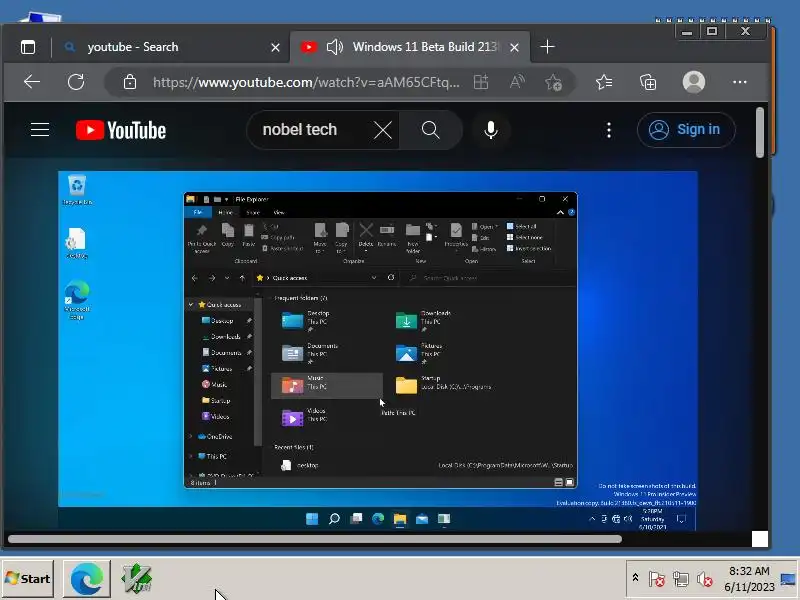
Task: Launch gVim from the taskbar
Action: tap(137, 579)
